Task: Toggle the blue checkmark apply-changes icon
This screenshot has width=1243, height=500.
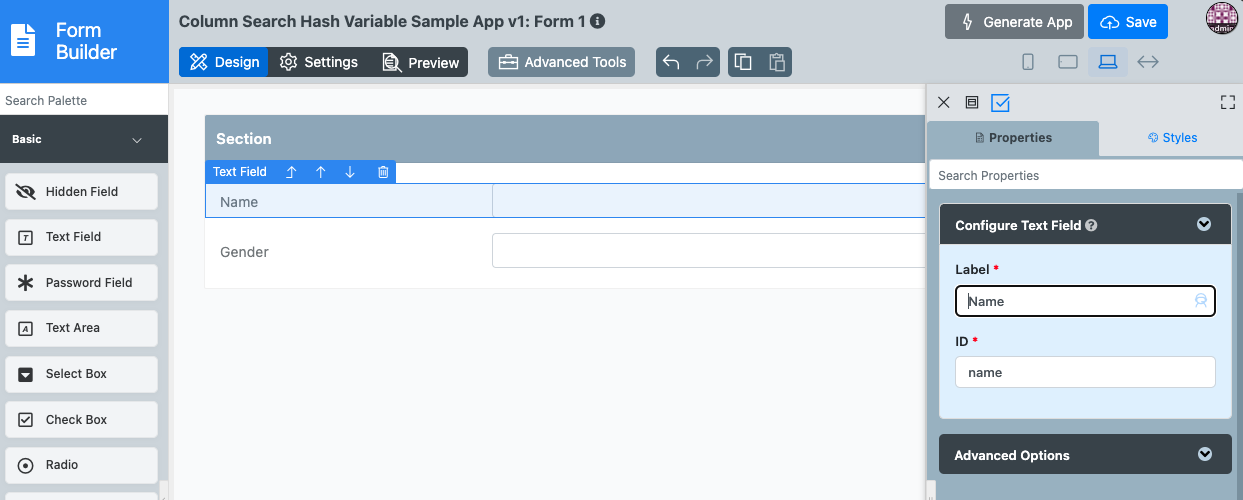Action: pyautogui.click(x=1000, y=102)
